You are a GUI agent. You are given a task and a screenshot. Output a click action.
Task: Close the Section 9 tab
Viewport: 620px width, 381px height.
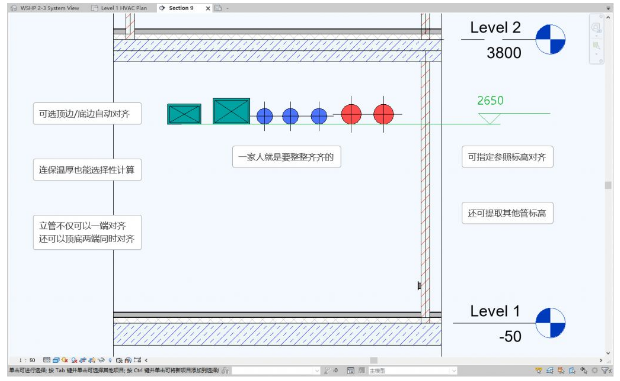point(208,8)
